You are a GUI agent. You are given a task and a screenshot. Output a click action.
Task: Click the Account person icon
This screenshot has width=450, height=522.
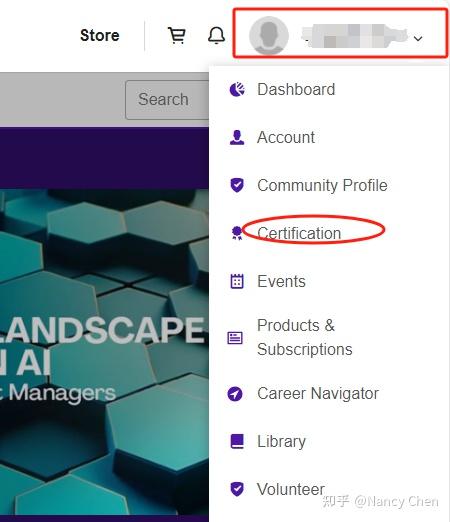[x=237, y=137]
